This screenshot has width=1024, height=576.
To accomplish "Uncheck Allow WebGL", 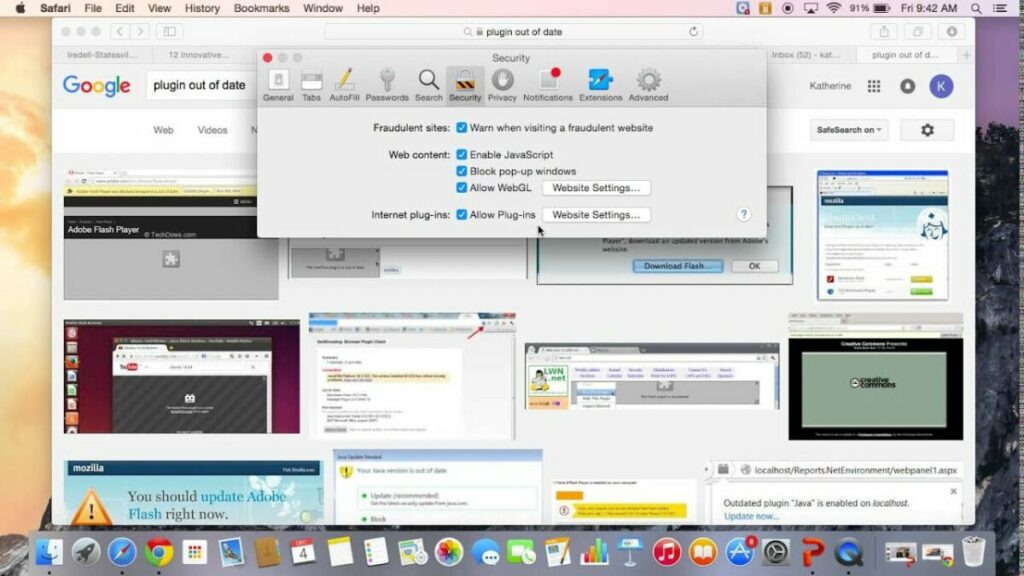I will point(461,188).
